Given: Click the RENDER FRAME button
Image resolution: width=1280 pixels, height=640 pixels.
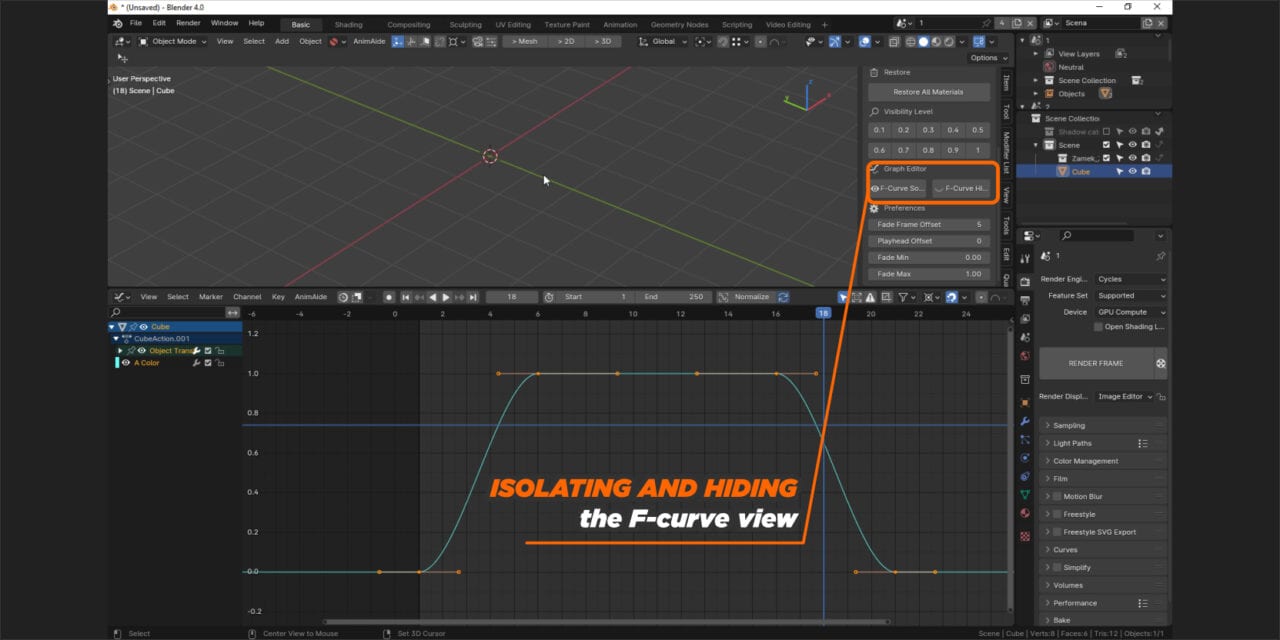Looking at the screenshot, I should (x=1096, y=363).
